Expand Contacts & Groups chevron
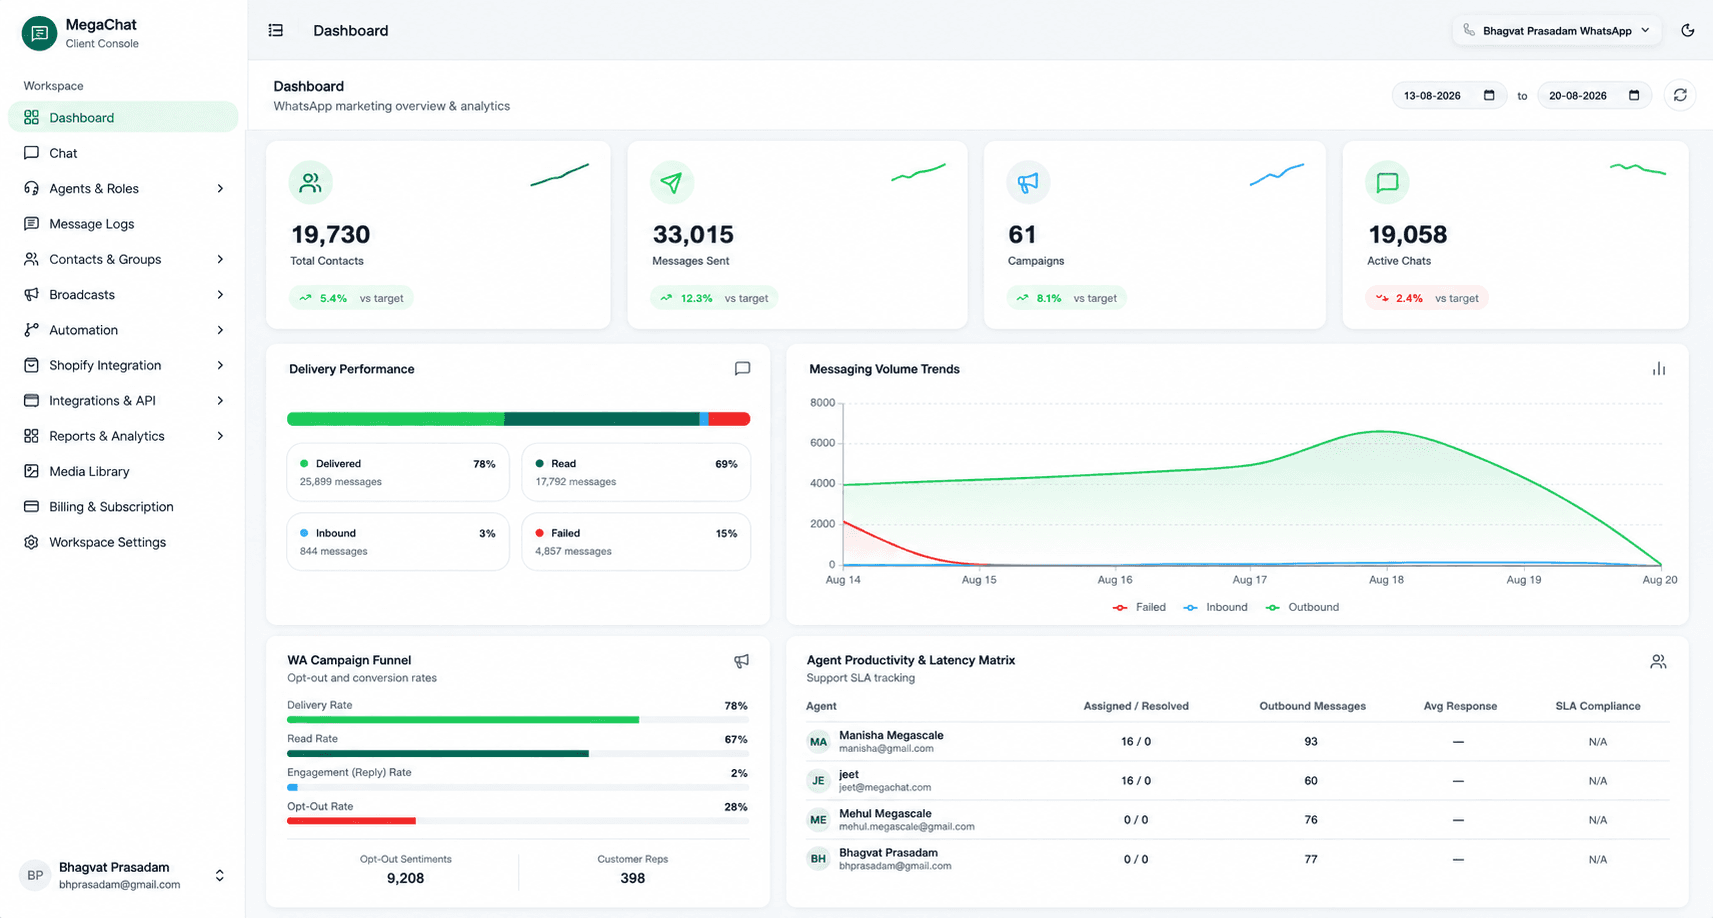1713x918 pixels. (220, 259)
